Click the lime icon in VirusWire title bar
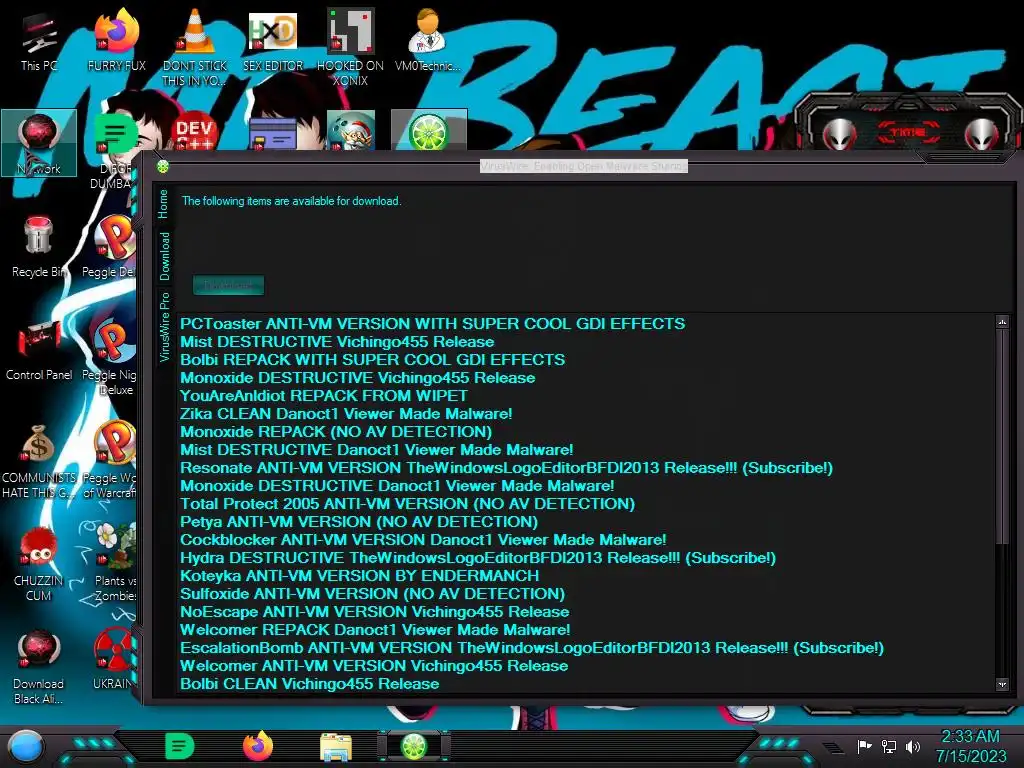Screen dimensions: 1024x768 point(163,167)
